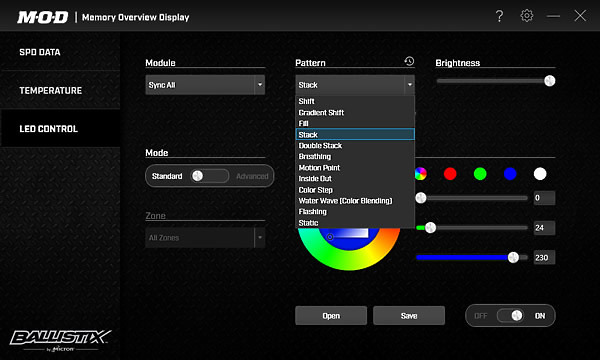Screen dimensions: 600x360
Task: Select the red color swatch
Action: tap(450, 174)
